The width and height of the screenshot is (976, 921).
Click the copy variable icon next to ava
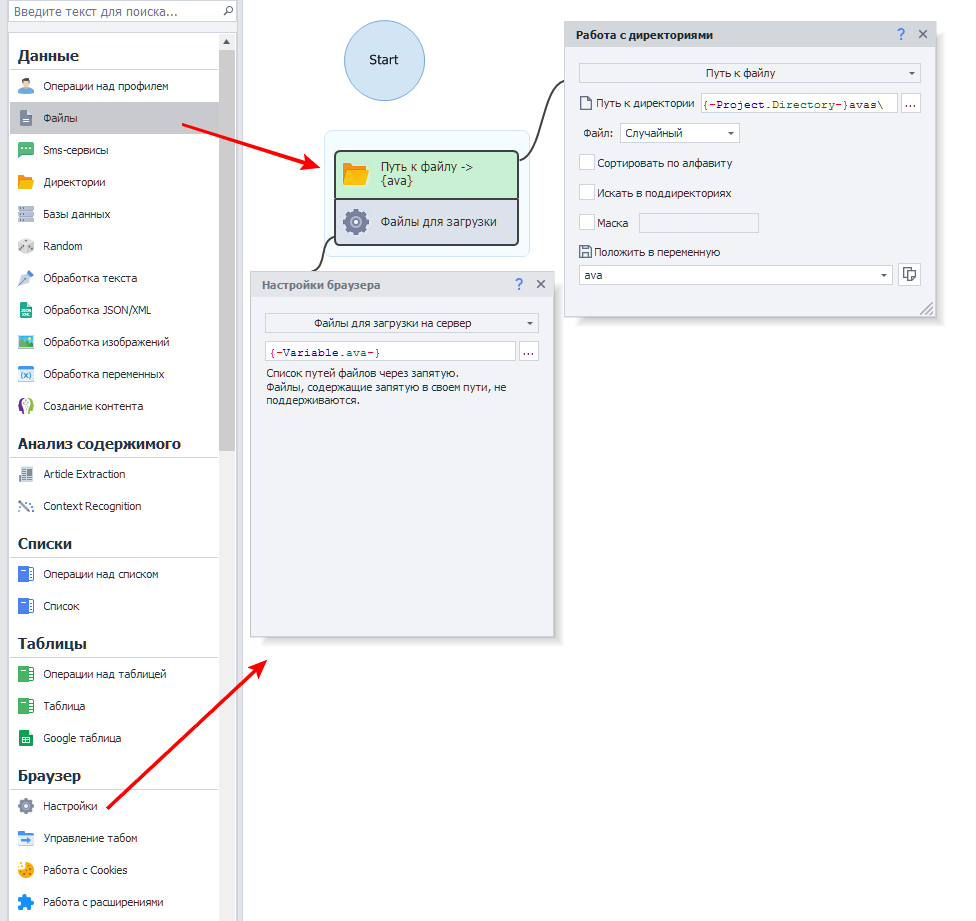pos(909,274)
